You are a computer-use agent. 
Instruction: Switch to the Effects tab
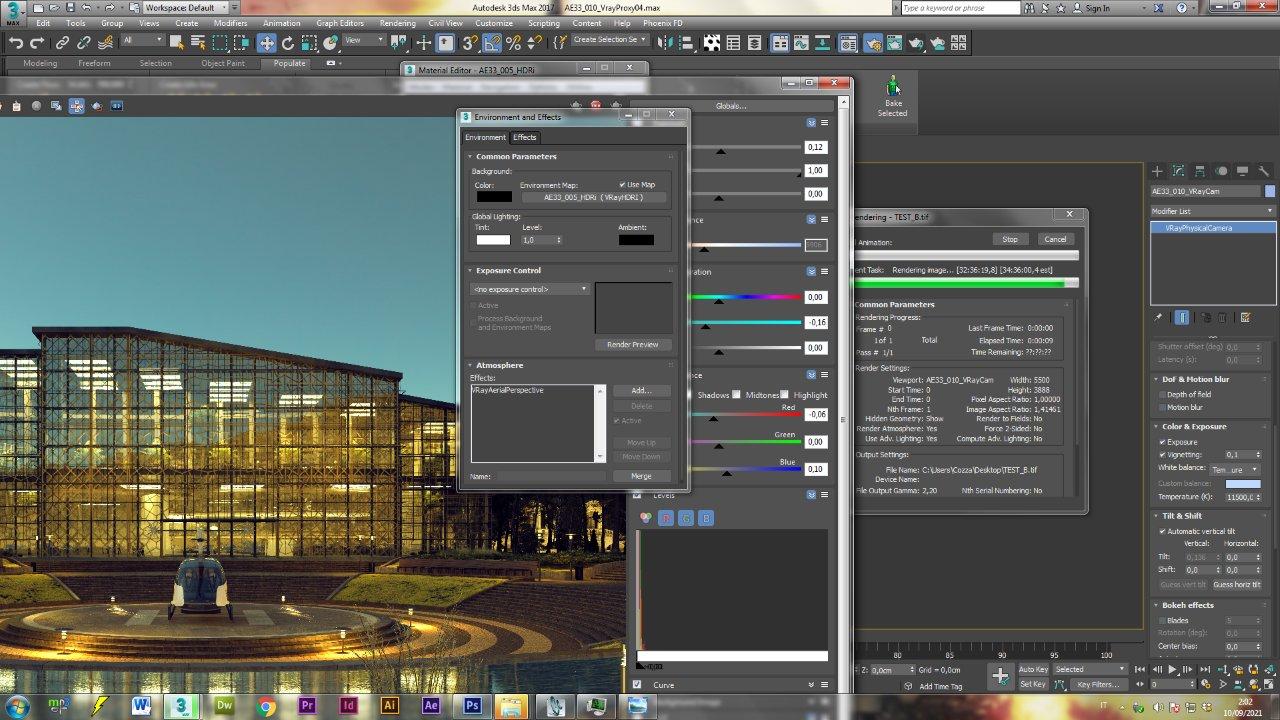point(525,137)
